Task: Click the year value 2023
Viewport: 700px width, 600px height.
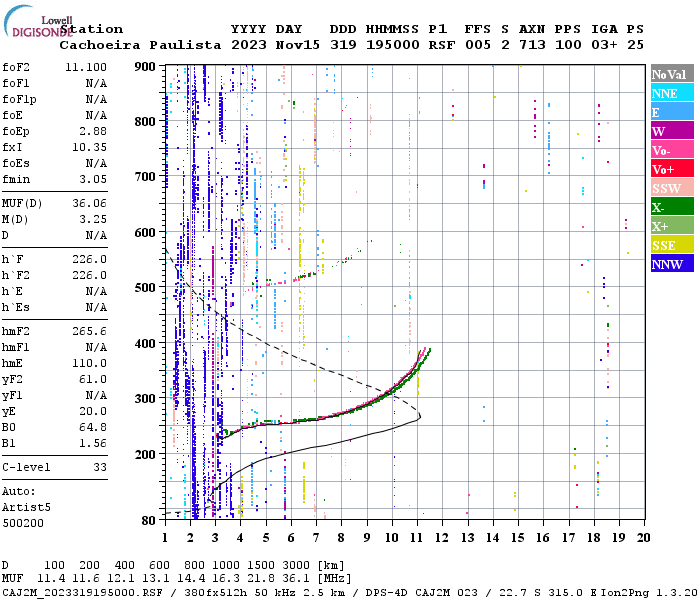Action: coord(249,45)
